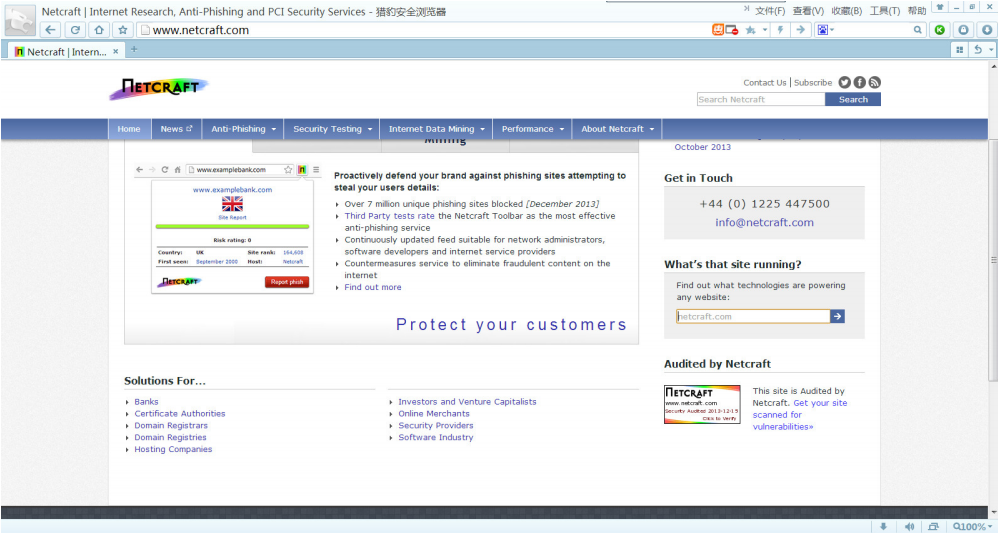
Task: Click the orange shopping icon in address bar
Action: click(717, 29)
